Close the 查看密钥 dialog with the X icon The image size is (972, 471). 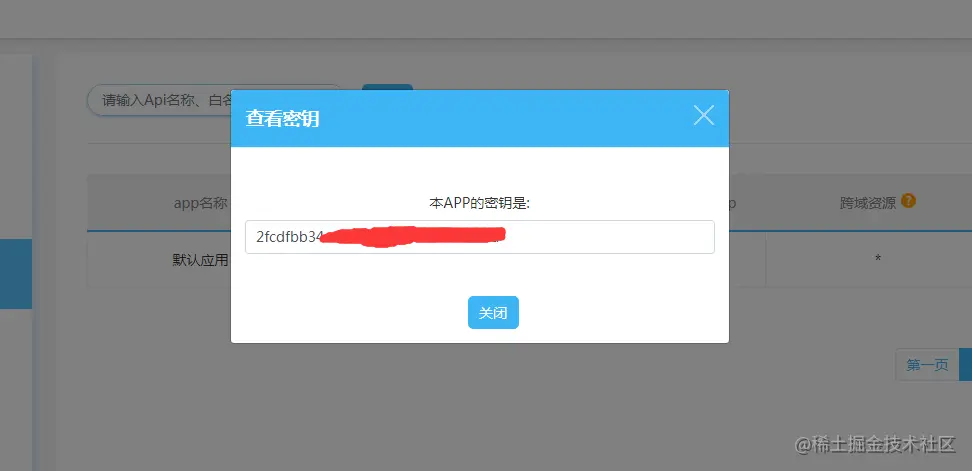(704, 115)
